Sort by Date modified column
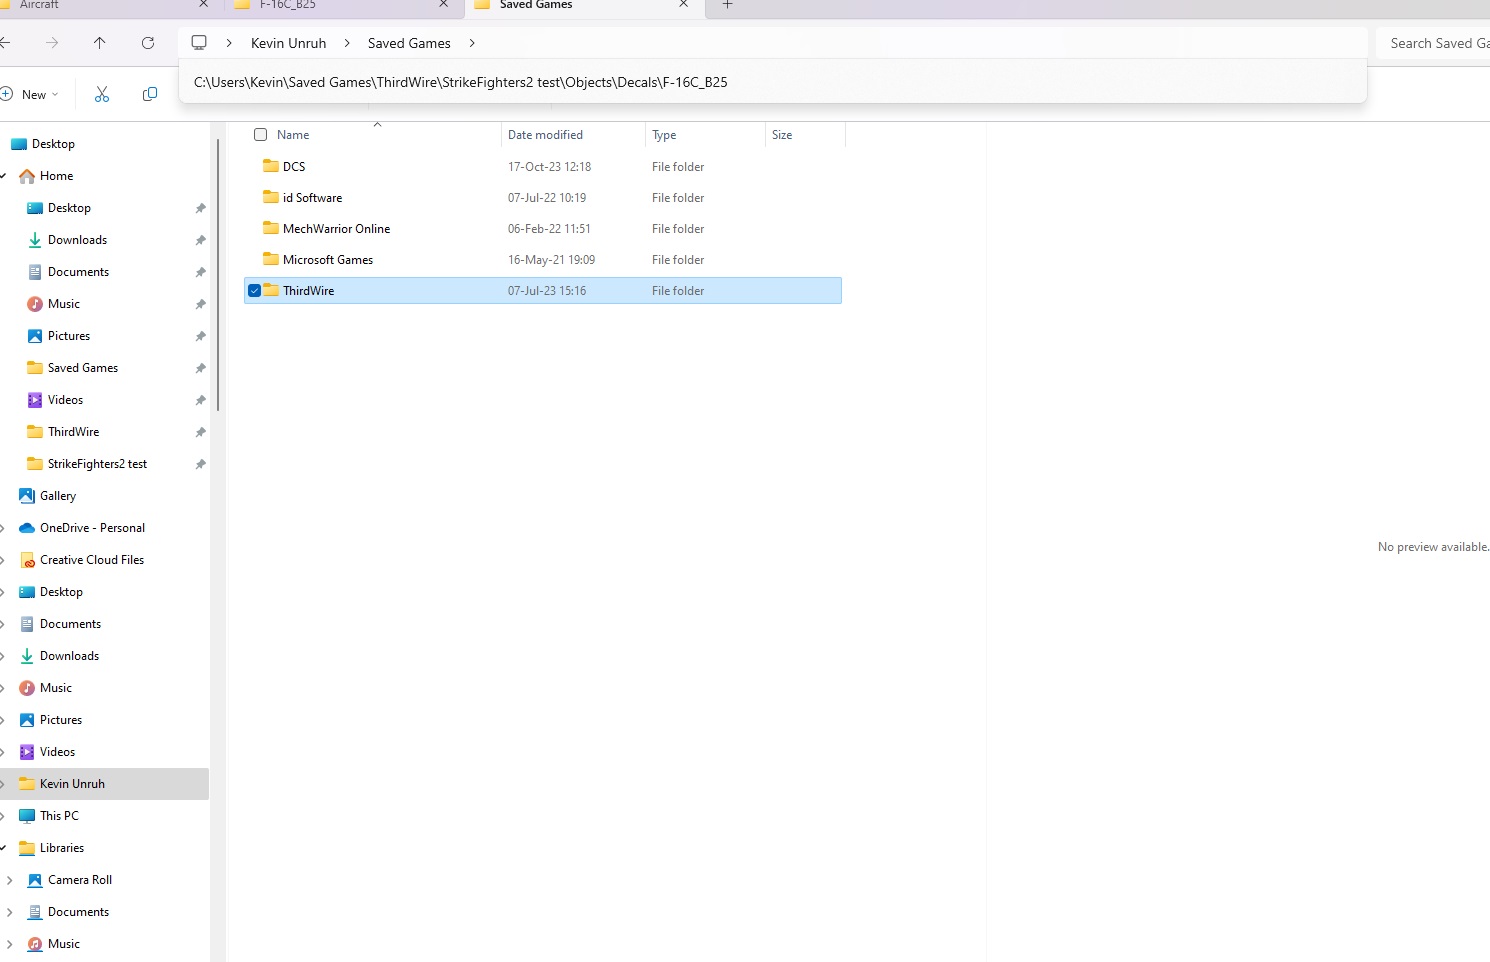The height and width of the screenshot is (962, 1490). pos(545,135)
